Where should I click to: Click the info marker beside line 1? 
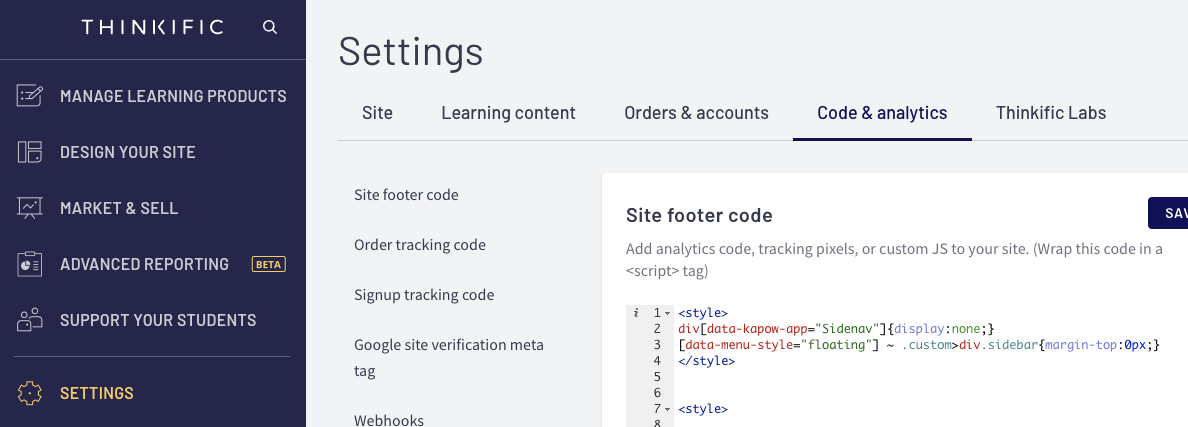click(636, 313)
